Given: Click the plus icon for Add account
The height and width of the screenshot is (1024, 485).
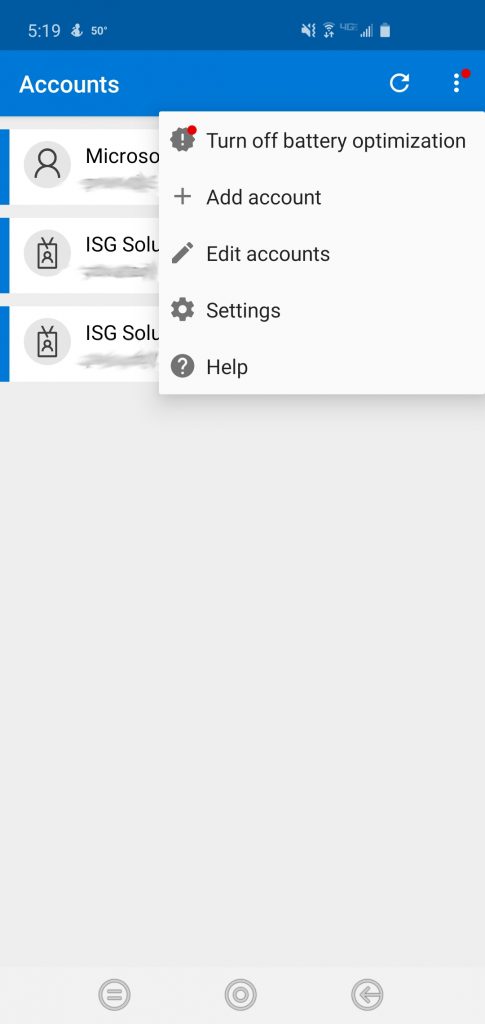Looking at the screenshot, I should click(183, 197).
